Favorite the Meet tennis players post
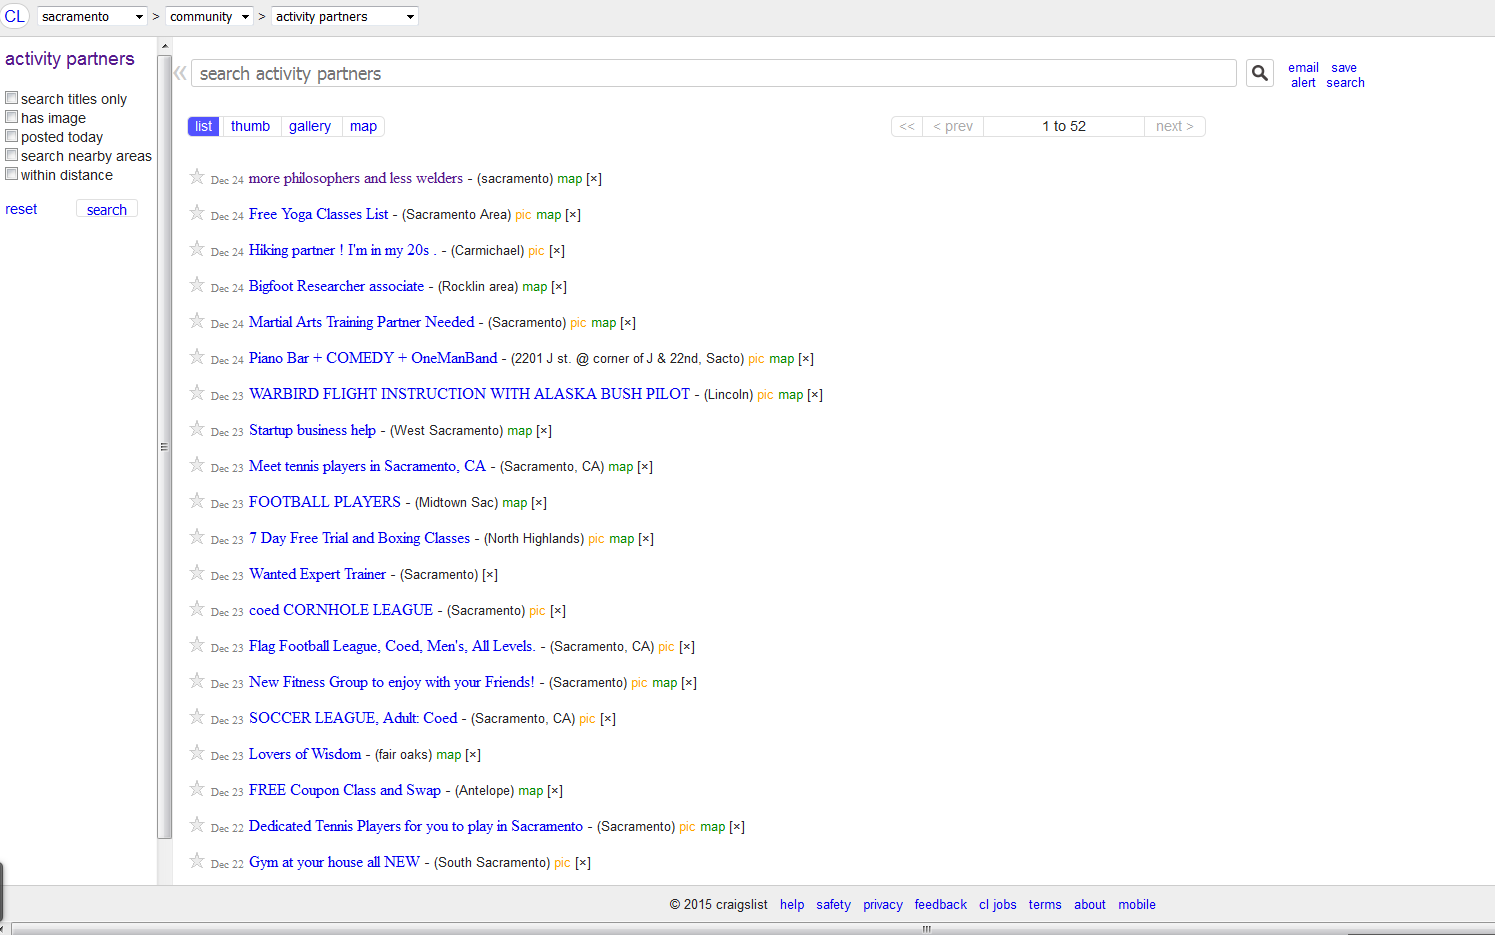Screen dimensions: 1495x935 [x=197, y=465]
